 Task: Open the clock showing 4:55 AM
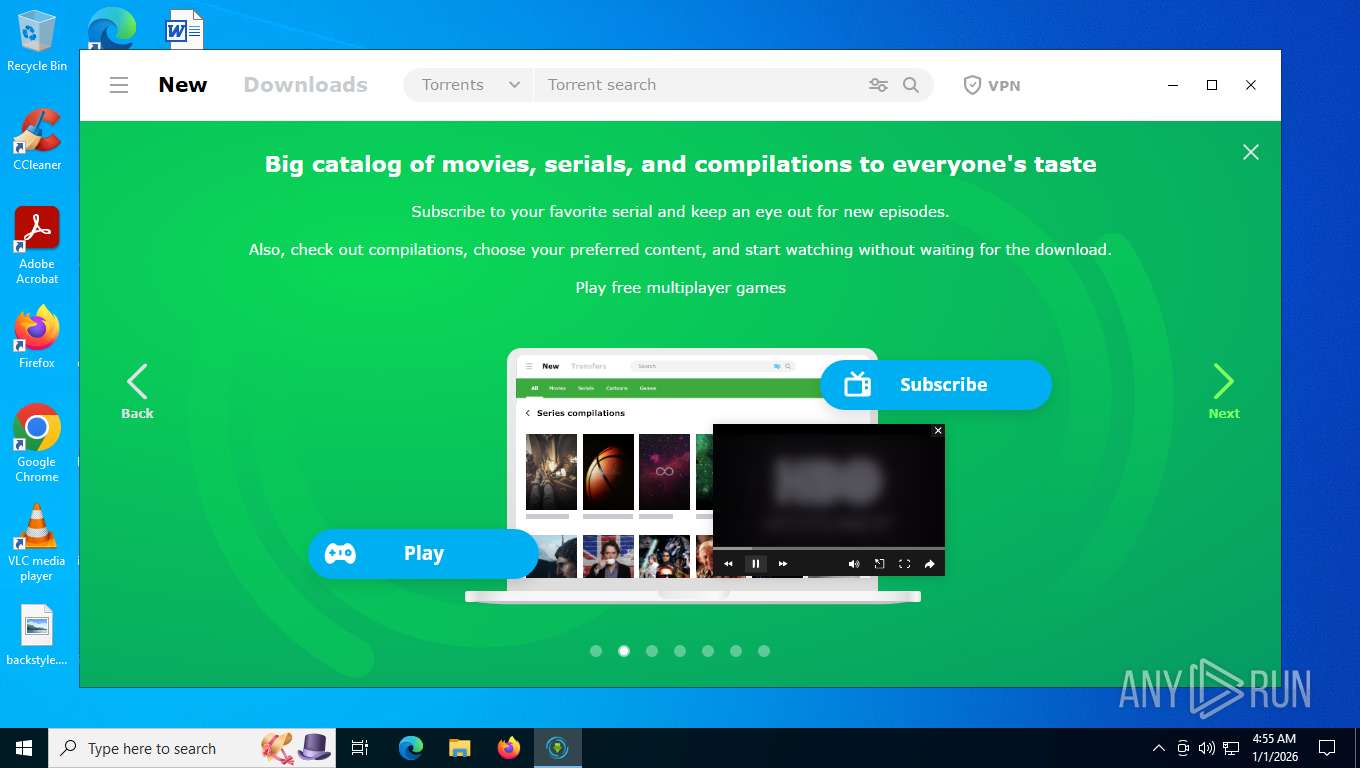(1274, 748)
